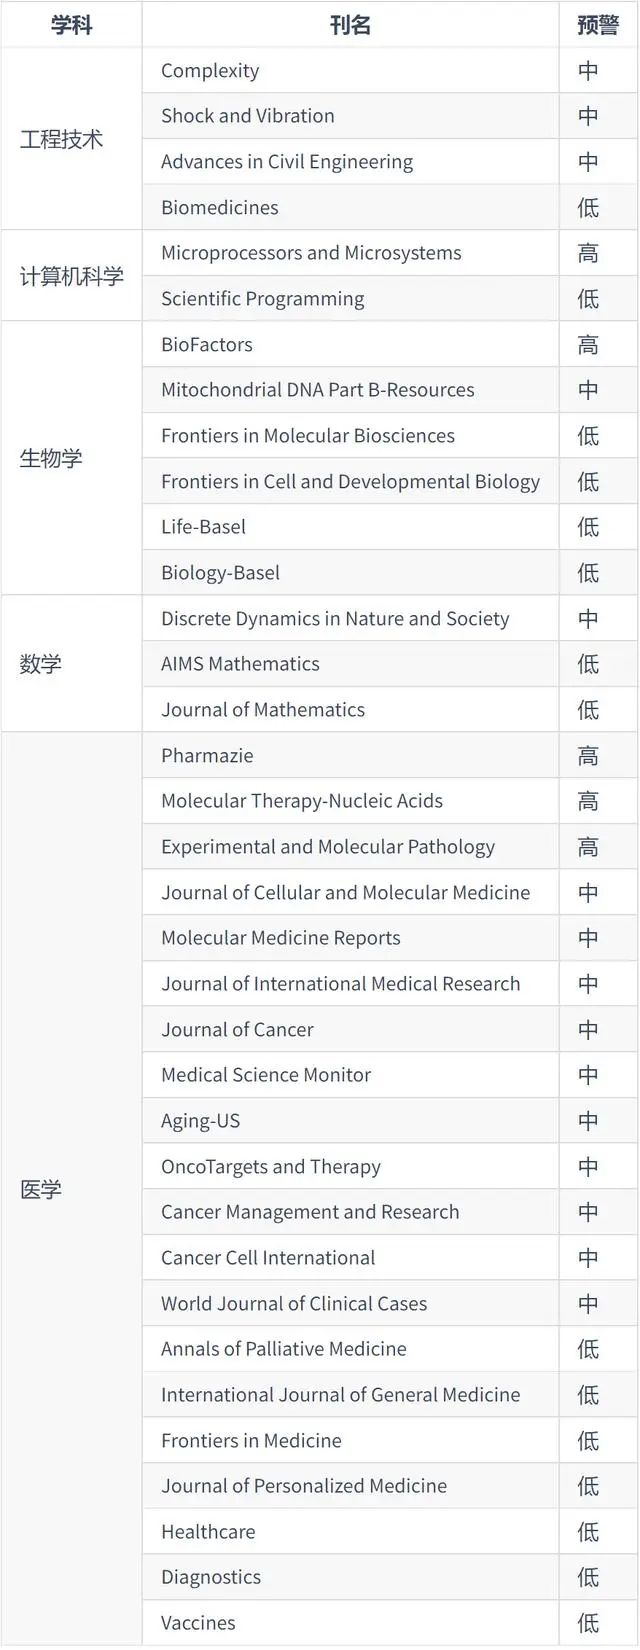Select the 医学 category cell
Screen dimensions: 640x1650
41,1189
